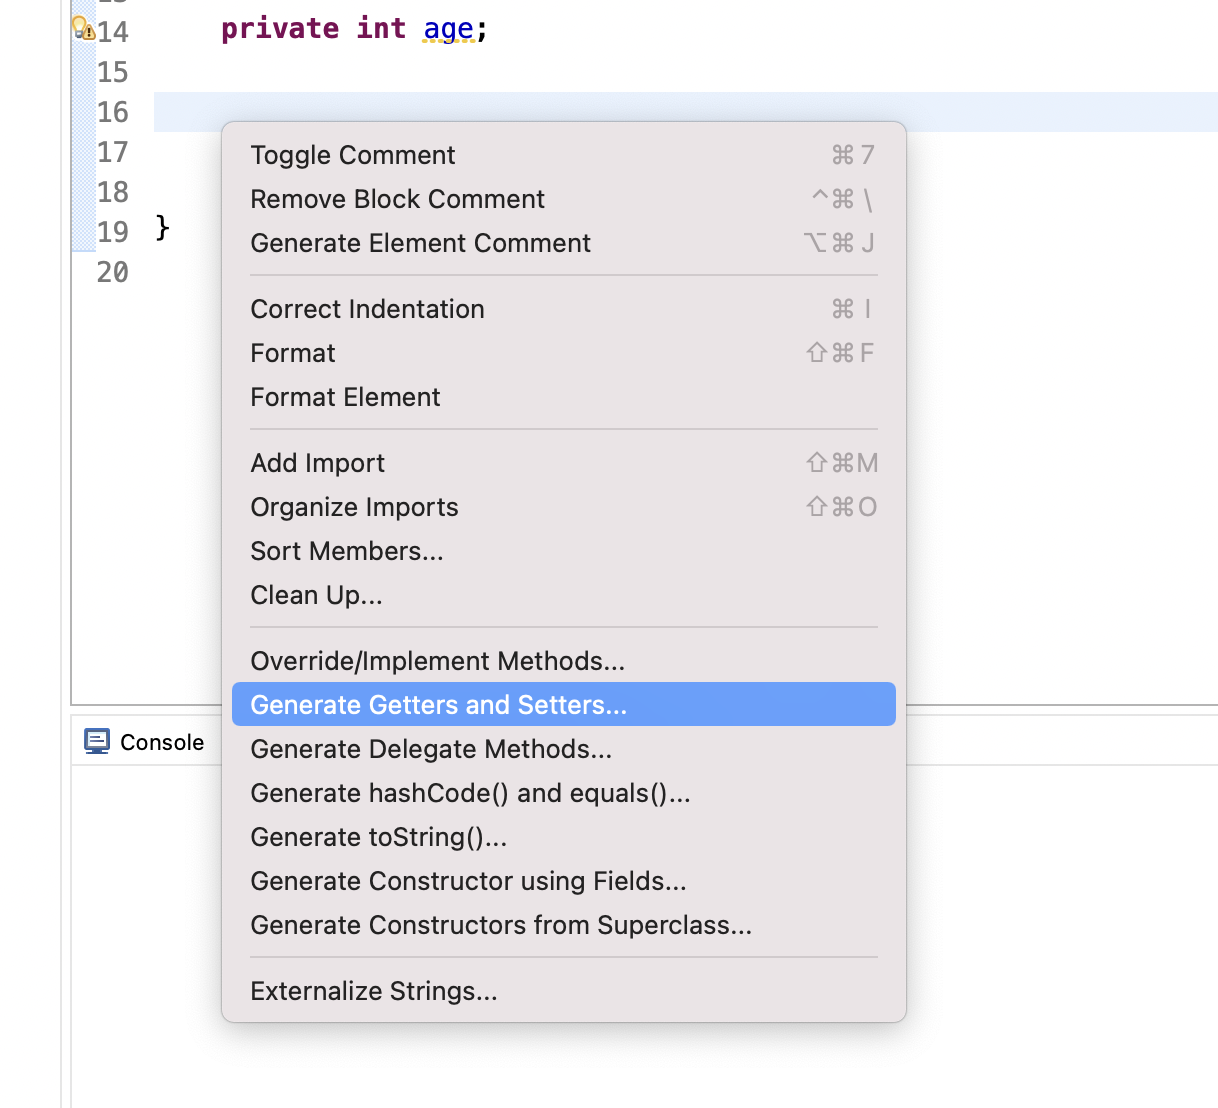The image size is (1218, 1108).
Task: Click the closing brace on line 19
Action: point(163,228)
